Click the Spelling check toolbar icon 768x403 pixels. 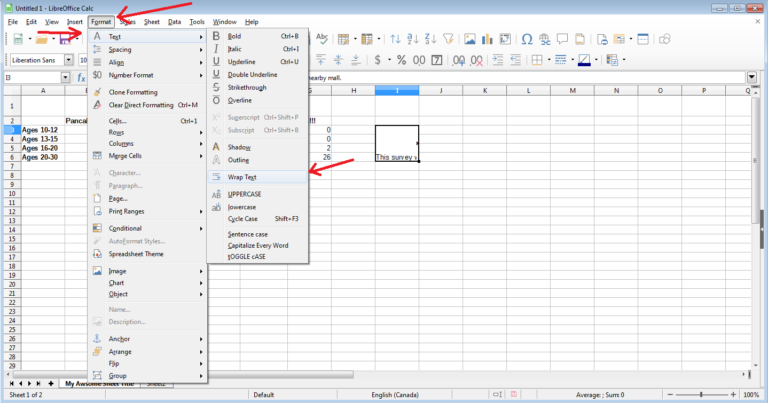pos(323,39)
